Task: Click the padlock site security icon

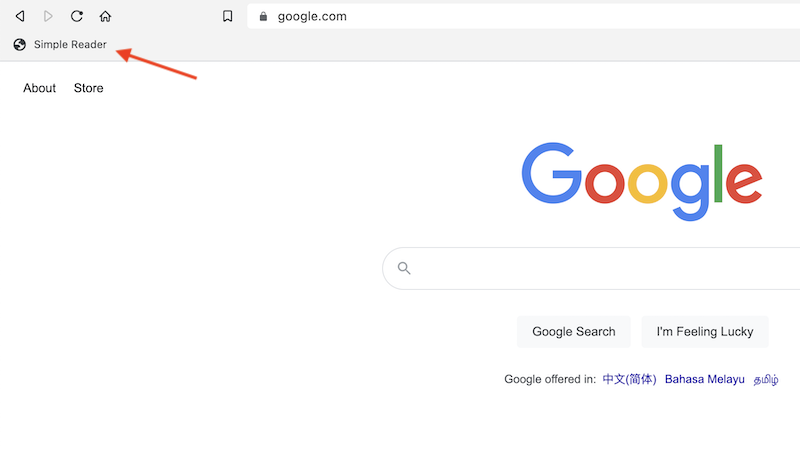Action: [263, 16]
